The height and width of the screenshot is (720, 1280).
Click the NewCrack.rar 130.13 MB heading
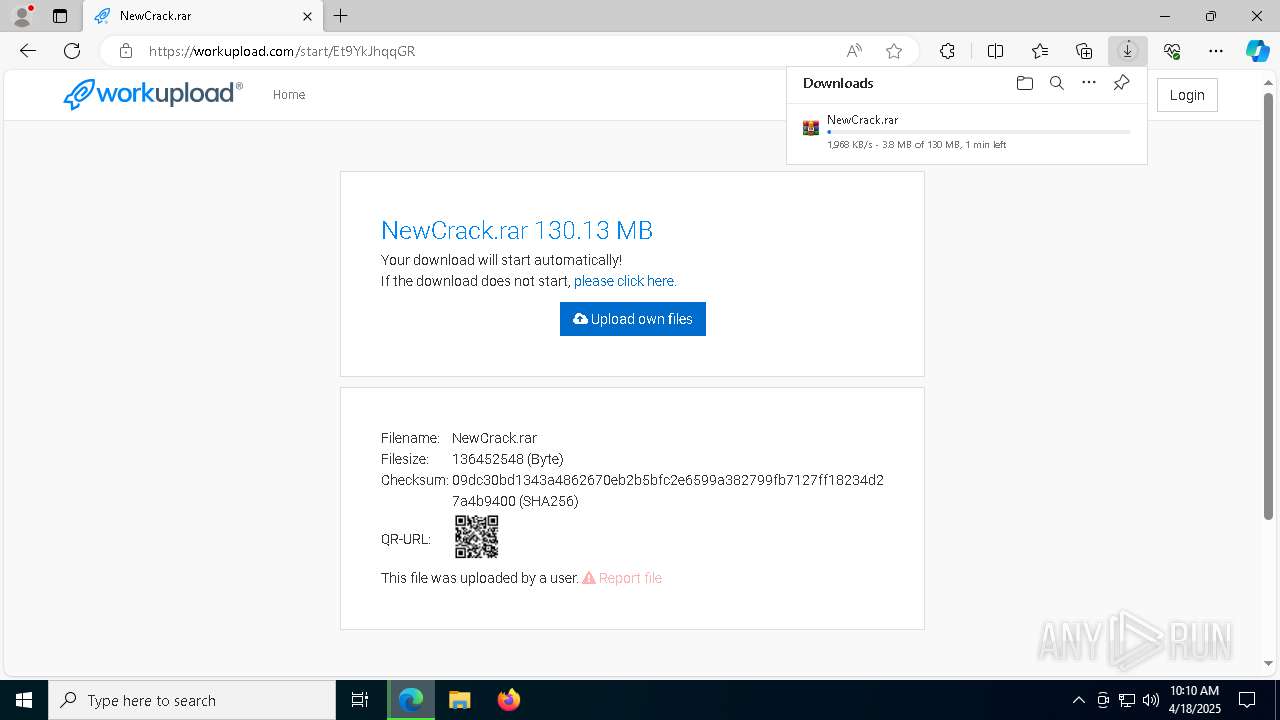[517, 230]
